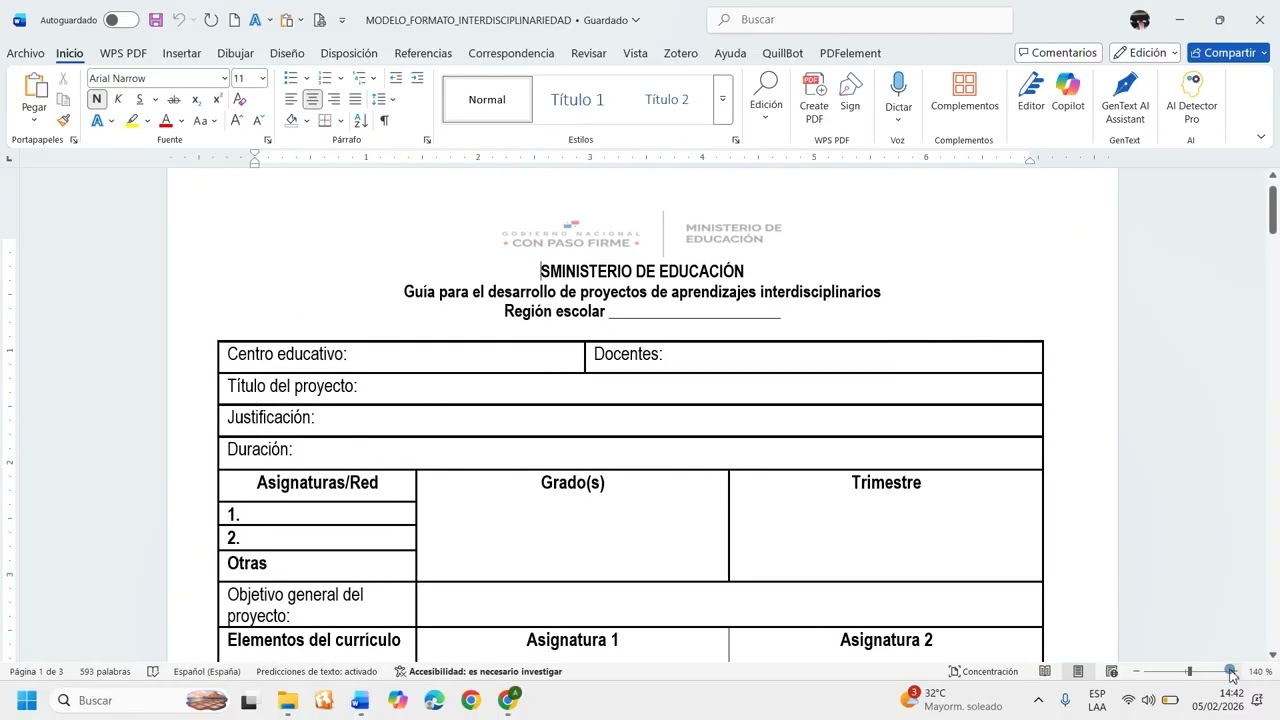1280x720 pixels.
Task: Switch to the Zotero tab
Action: pos(681,53)
